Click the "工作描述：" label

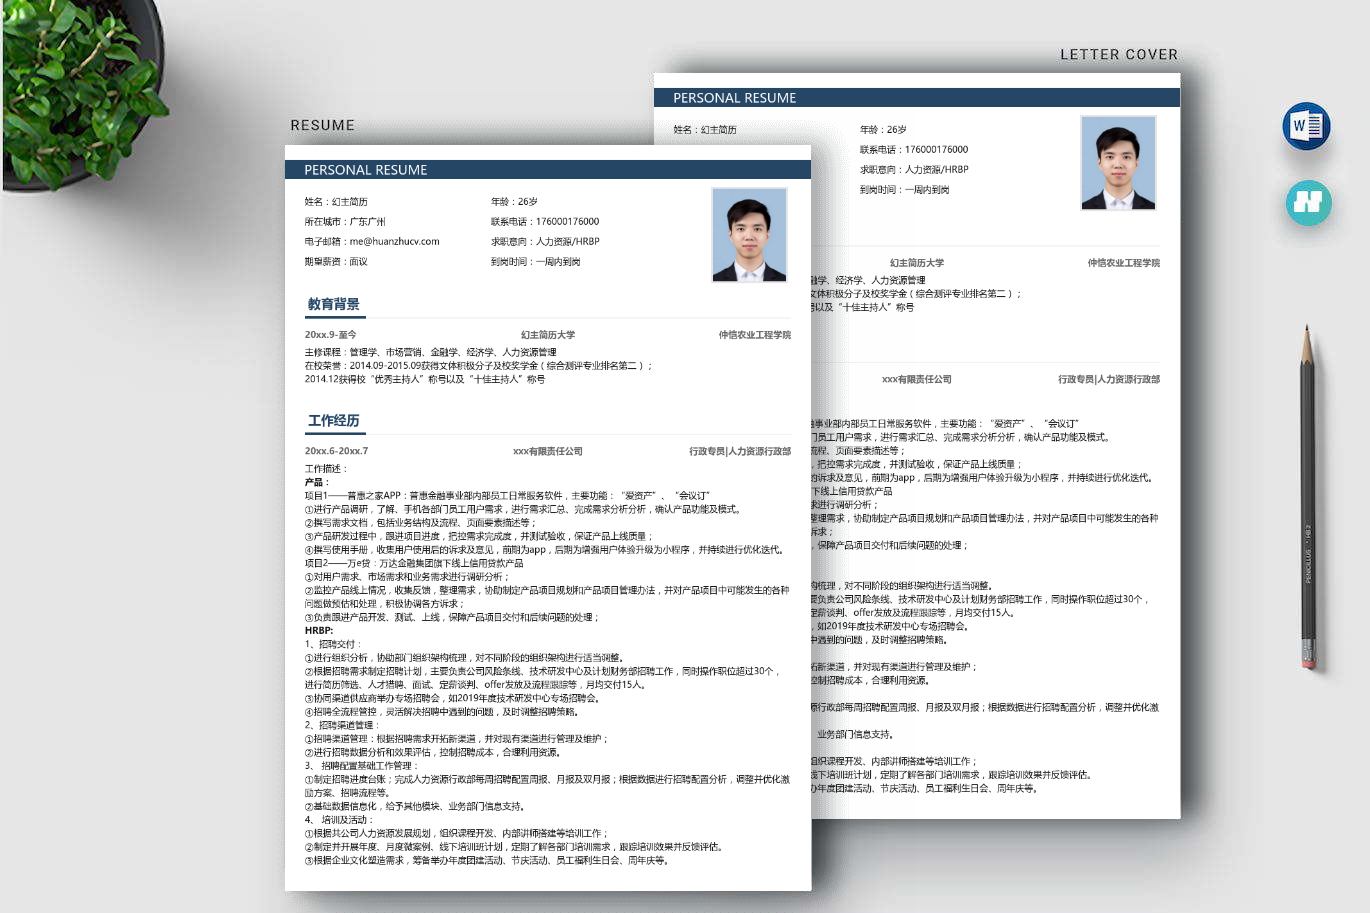pos(326,469)
